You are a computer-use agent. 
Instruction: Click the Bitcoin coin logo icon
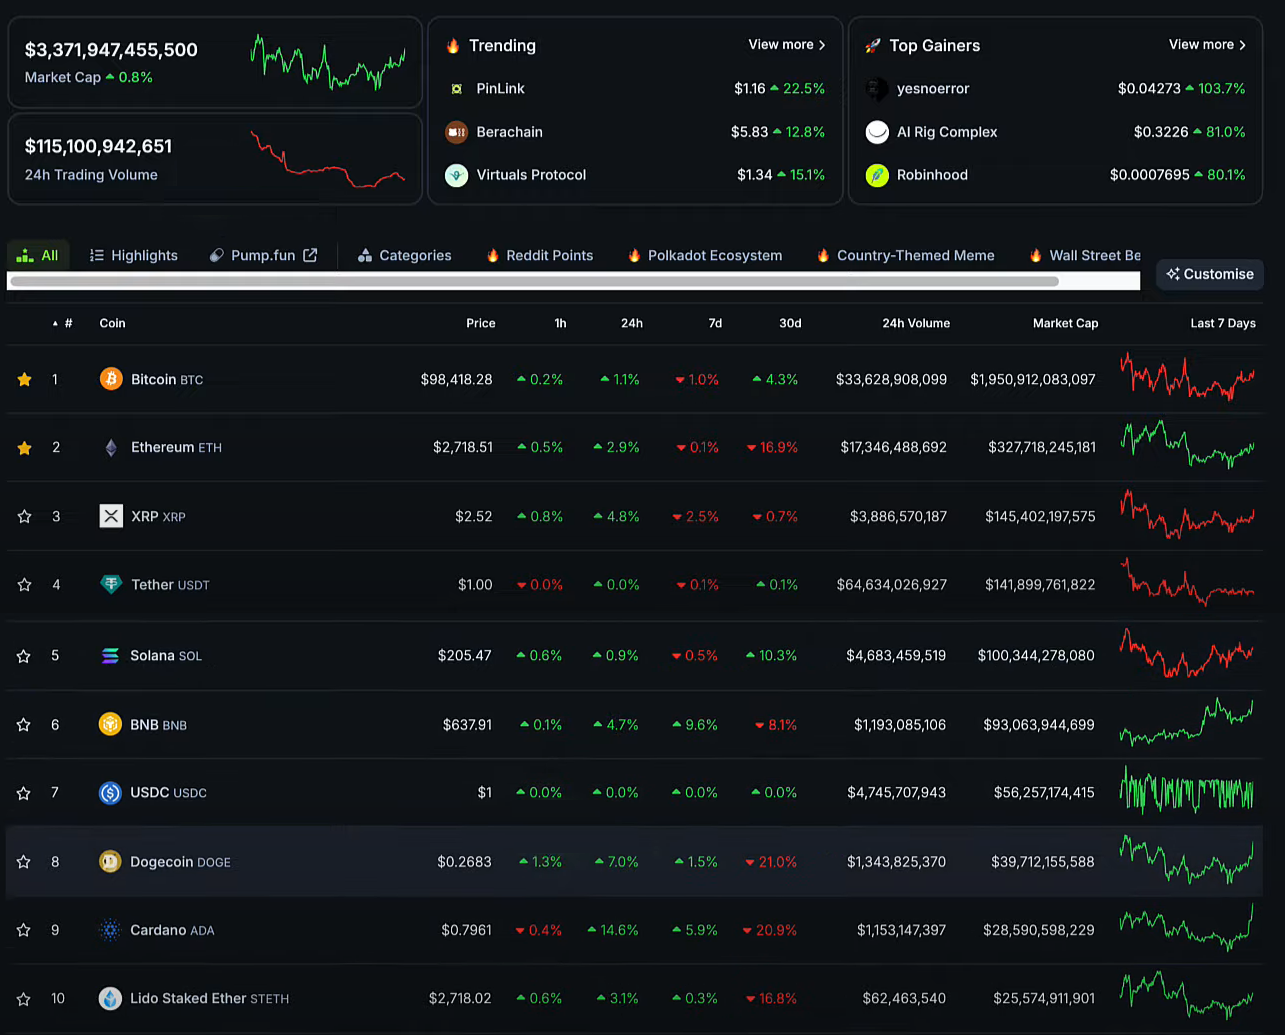point(111,379)
